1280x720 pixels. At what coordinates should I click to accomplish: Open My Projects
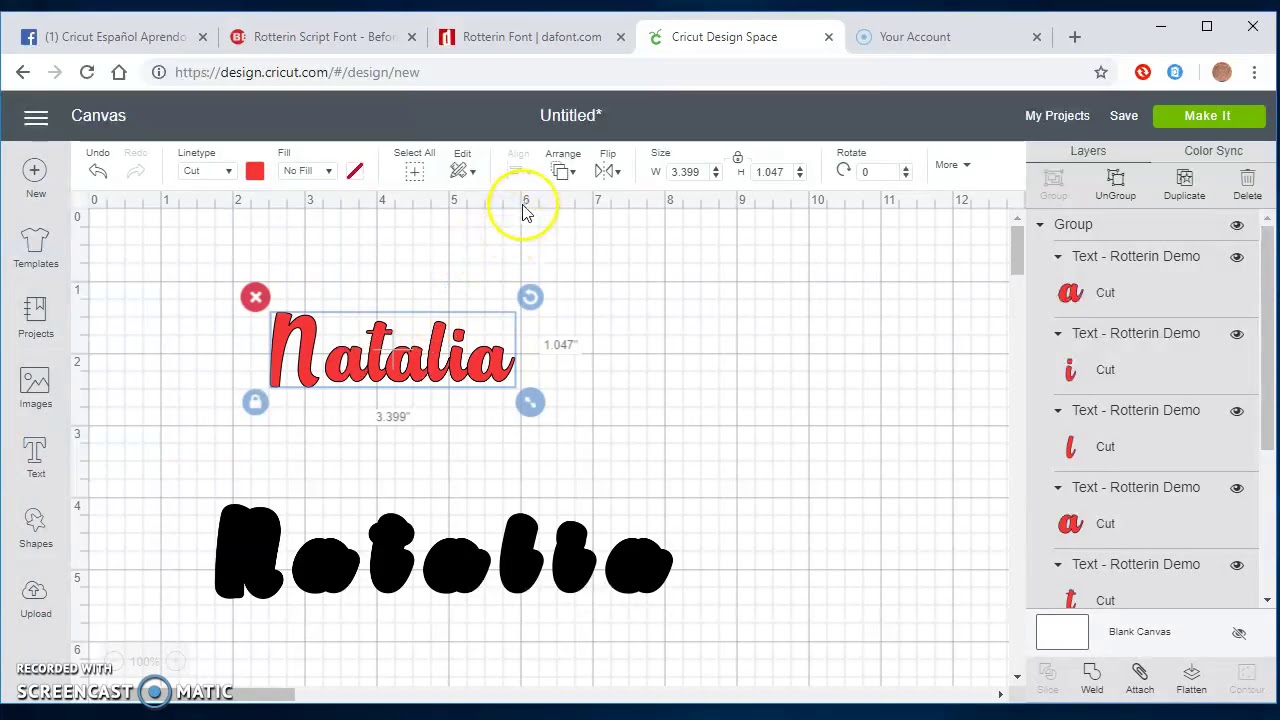click(x=1057, y=116)
